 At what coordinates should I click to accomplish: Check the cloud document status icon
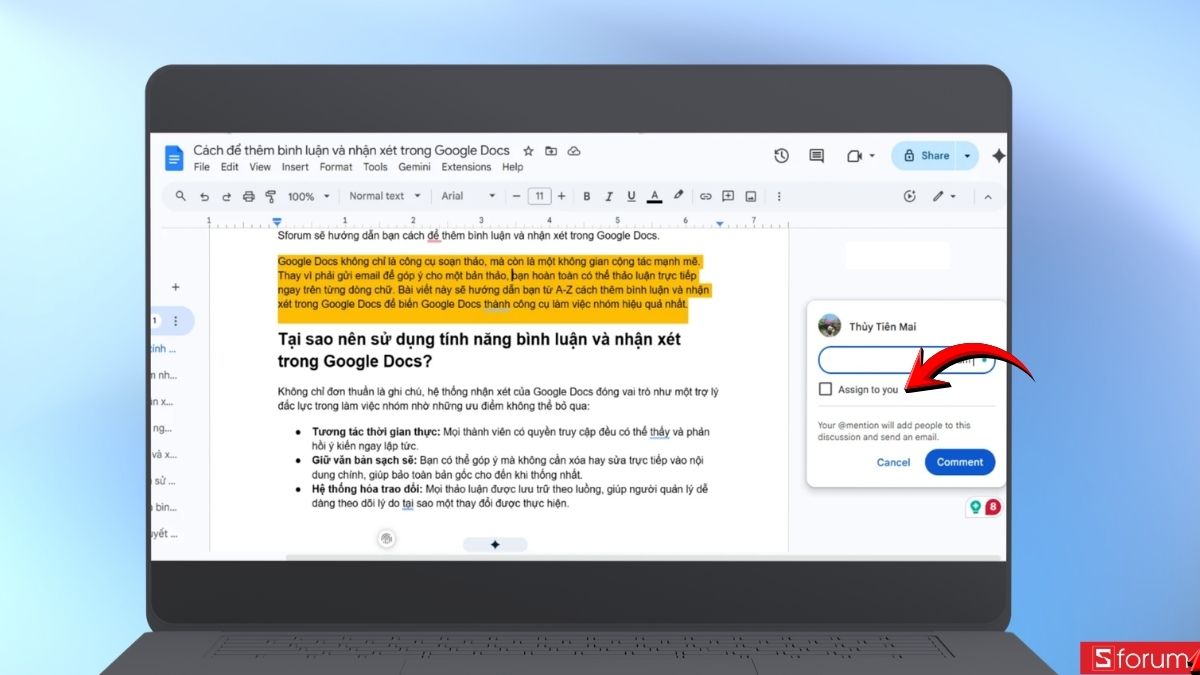[574, 151]
